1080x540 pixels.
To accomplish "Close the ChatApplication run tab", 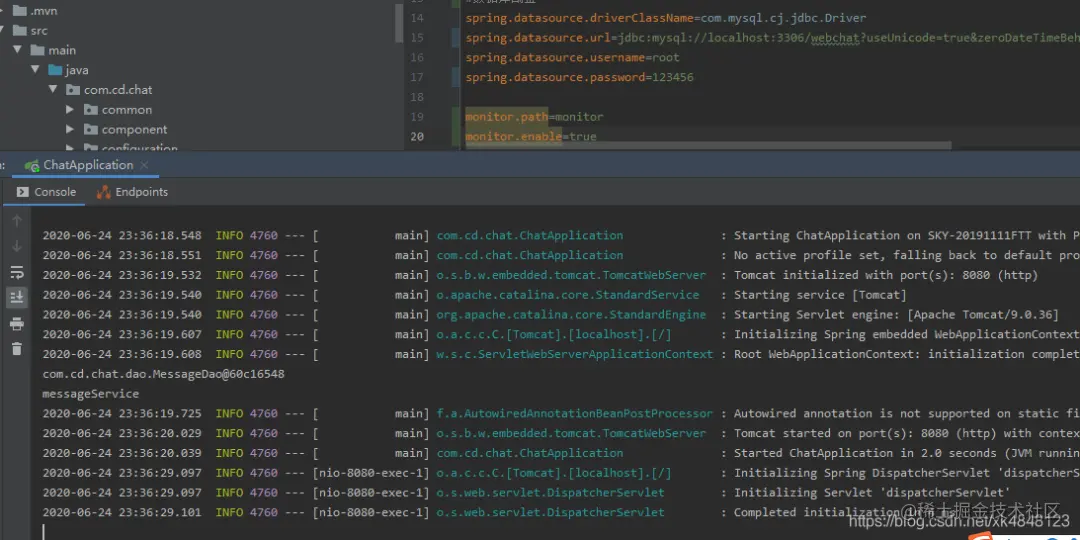I will pos(144,165).
